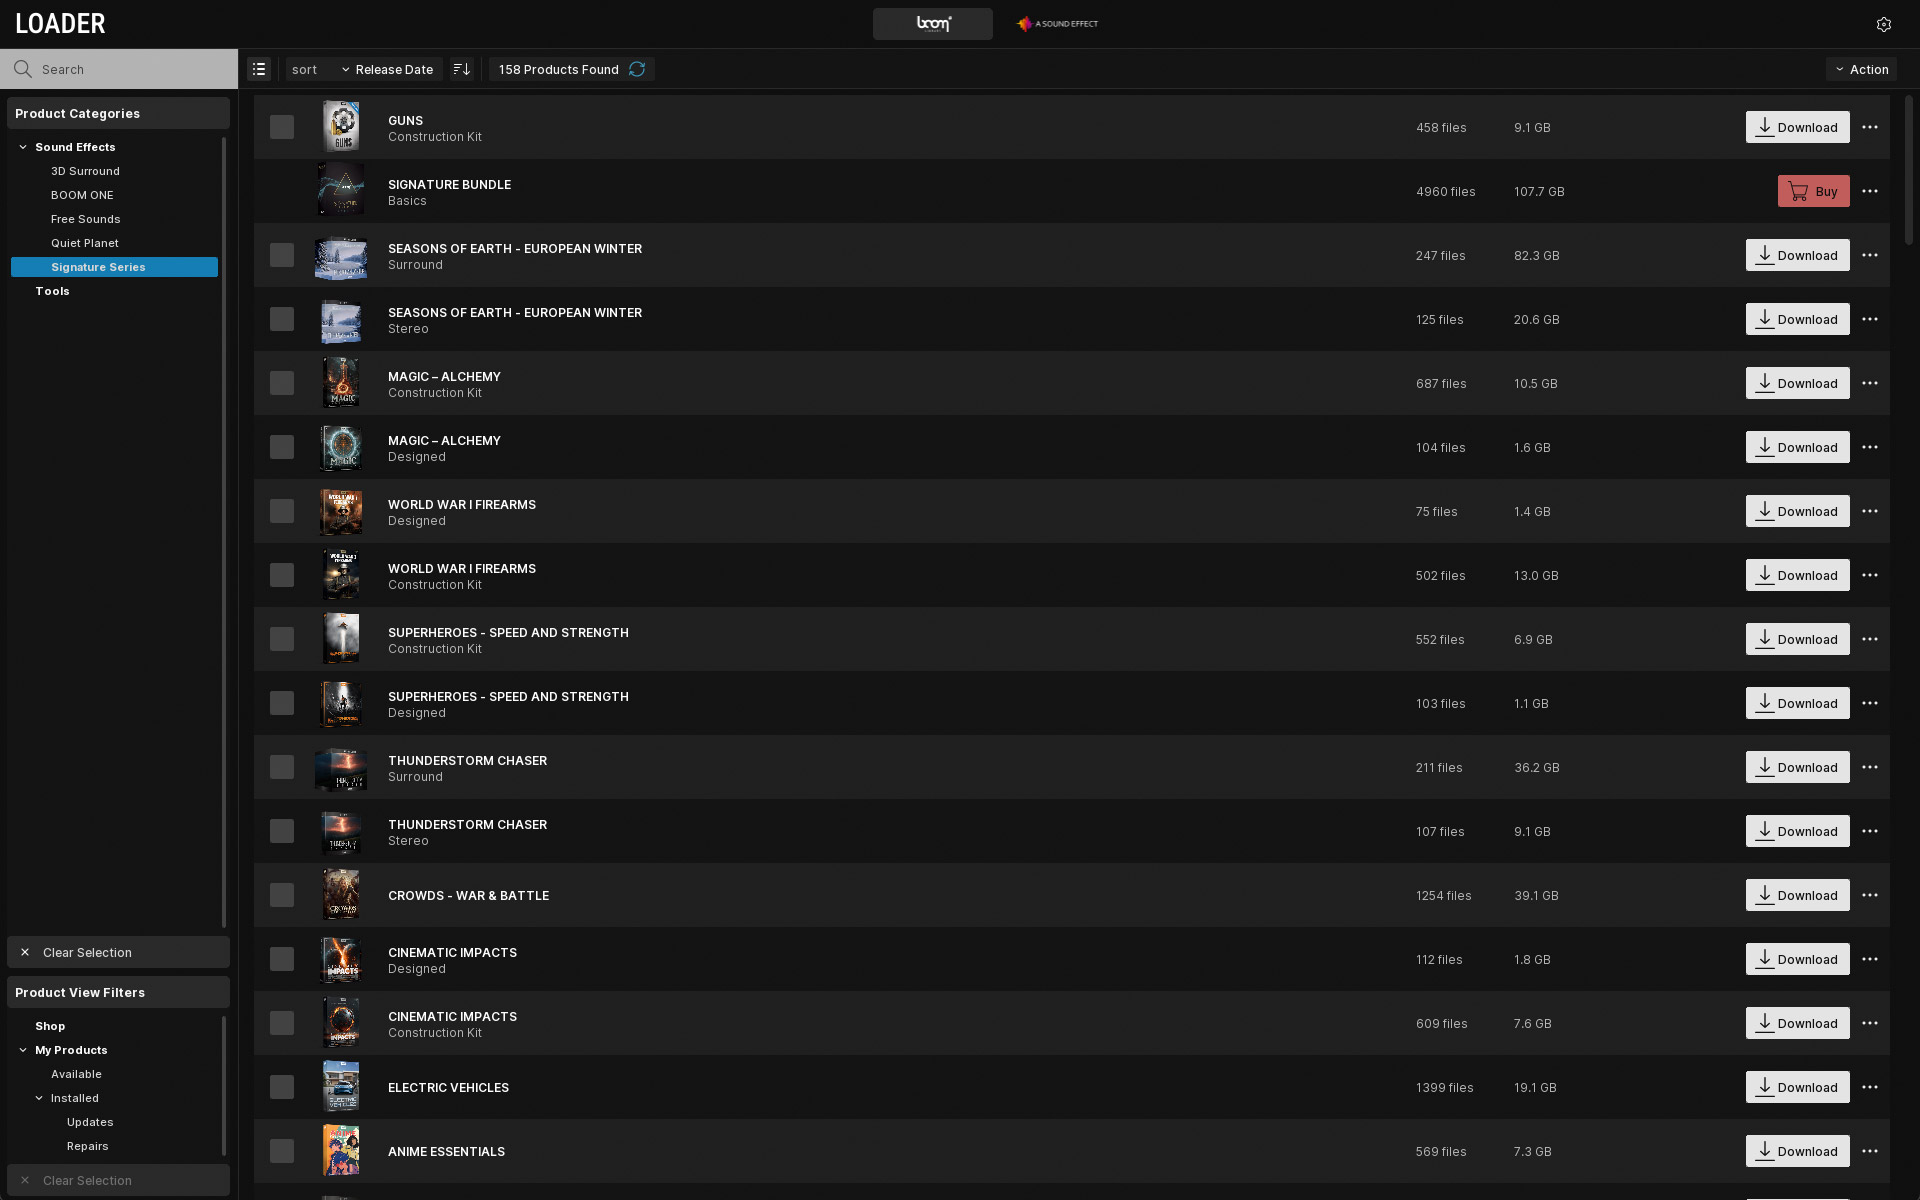This screenshot has width=1920, height=1200.
Task: Click the Buy cart icon for Signature Bundle
Action: [x=1799, y=191]
